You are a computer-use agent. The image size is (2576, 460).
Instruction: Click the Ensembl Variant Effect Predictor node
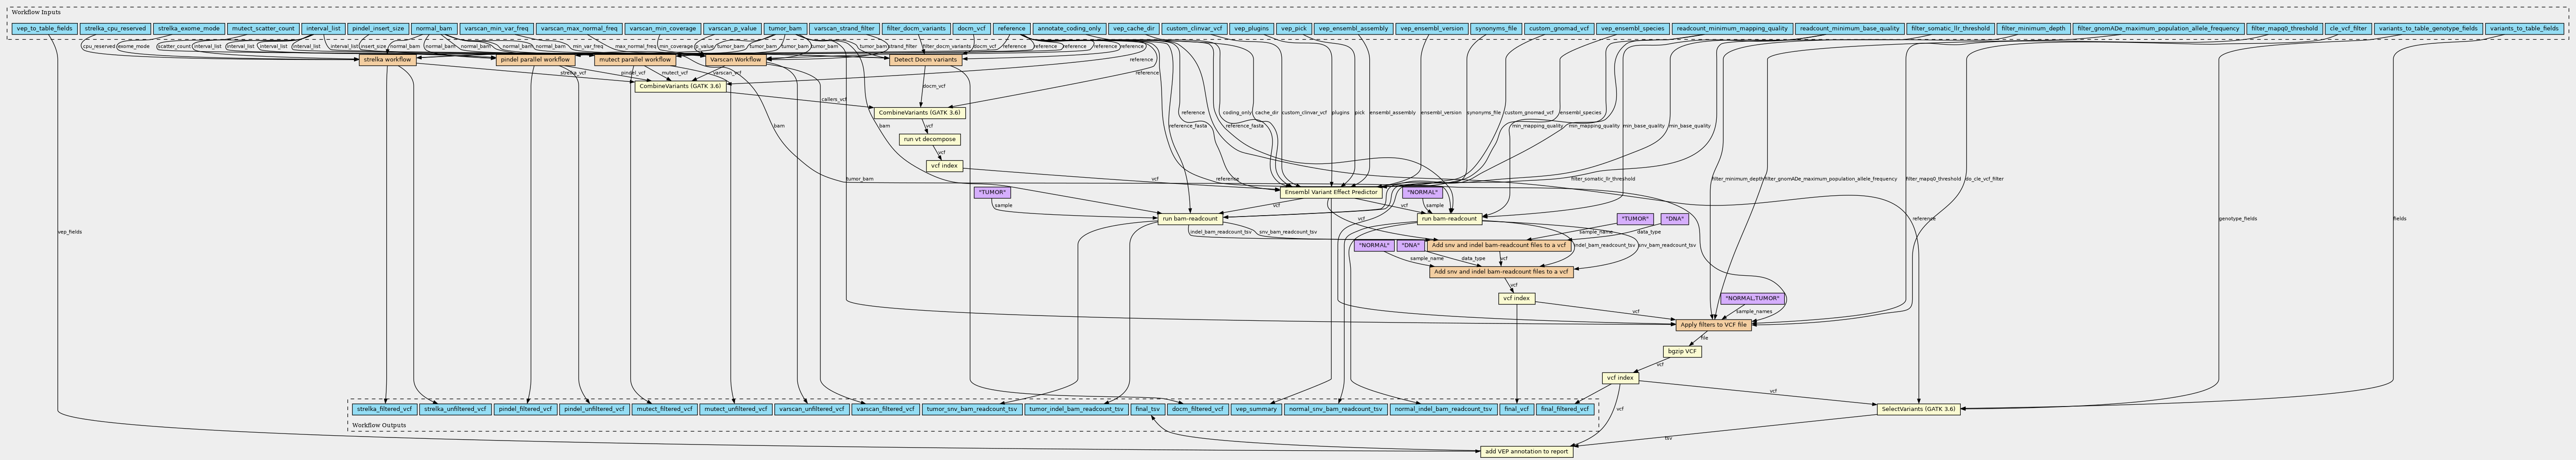tap(1331, 192)
